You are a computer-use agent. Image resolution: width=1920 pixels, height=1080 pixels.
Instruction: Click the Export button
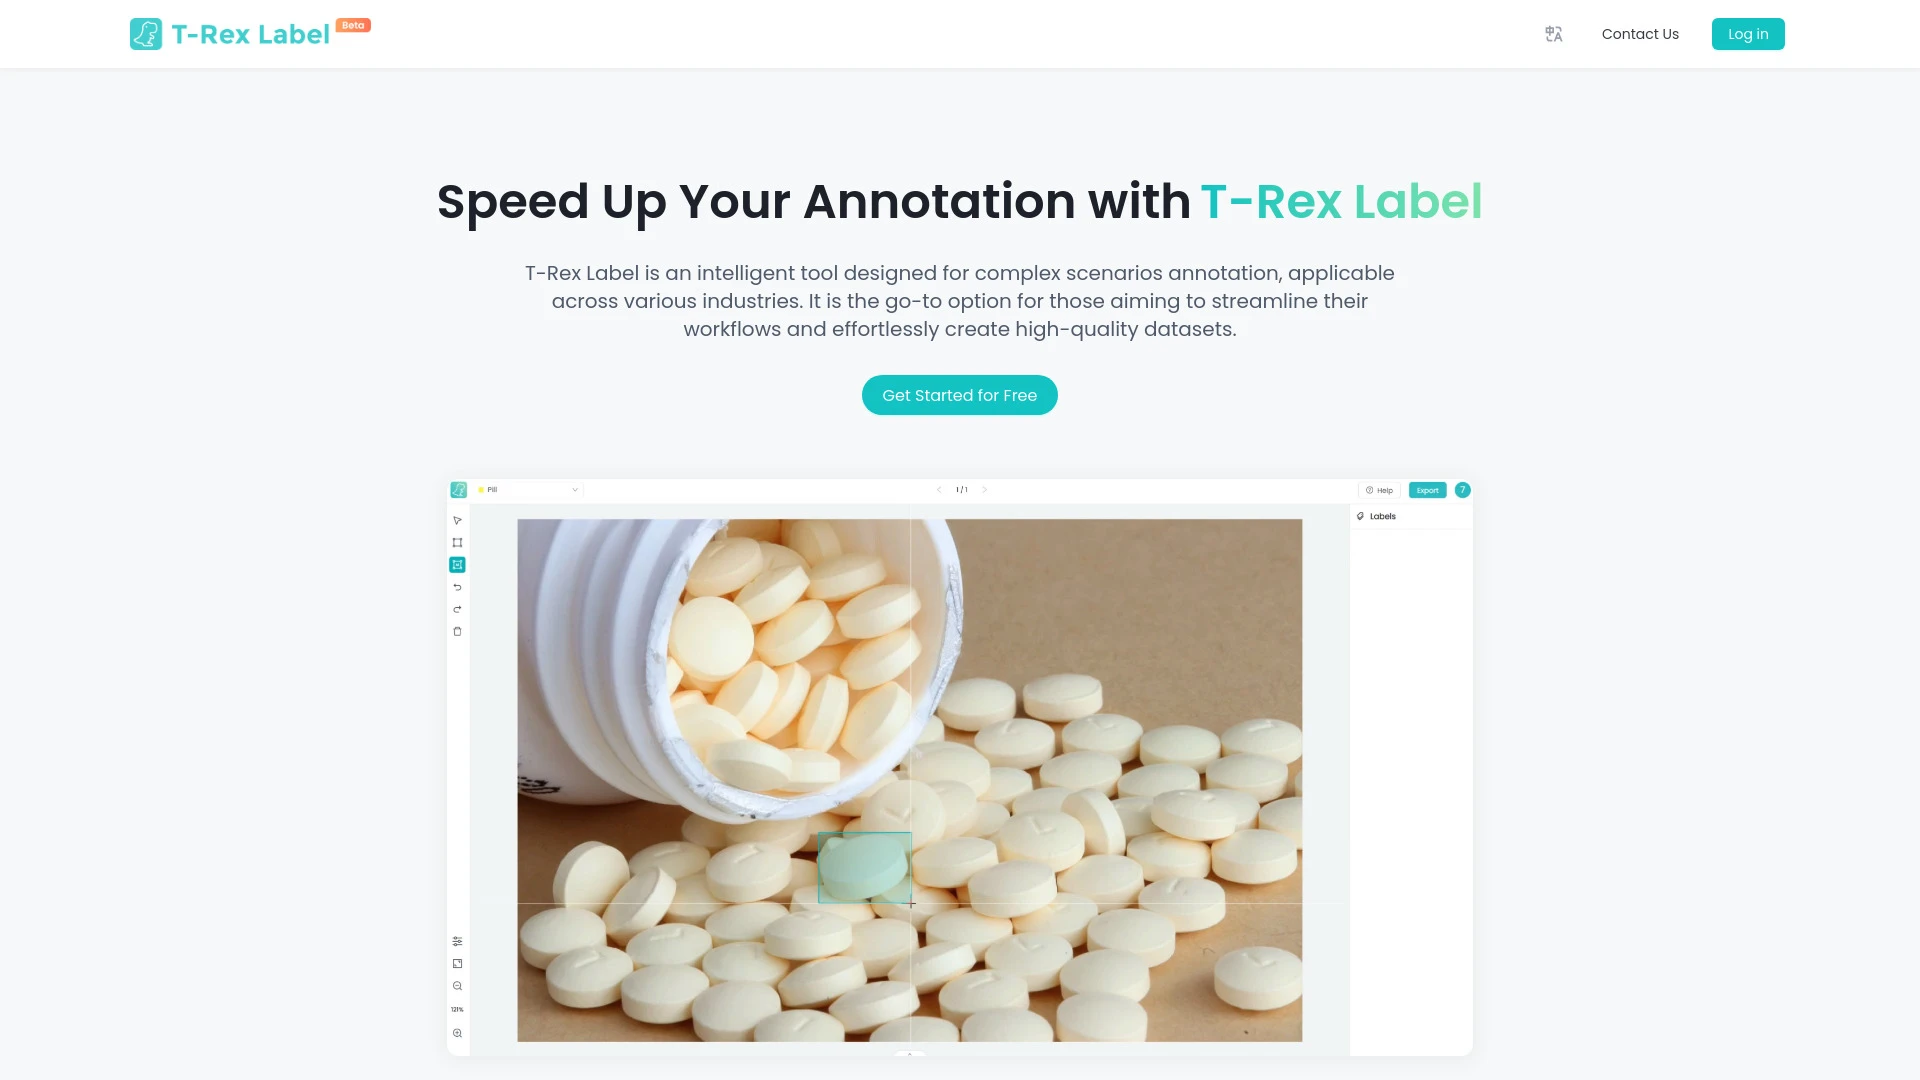[x=1427, y=489]
